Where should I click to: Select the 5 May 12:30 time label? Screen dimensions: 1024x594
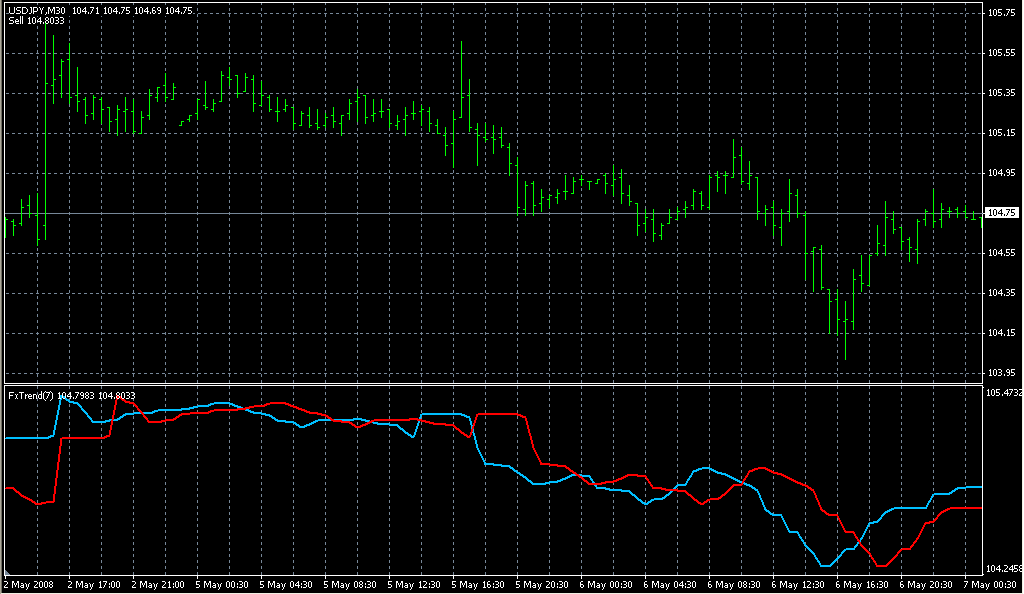416,584
